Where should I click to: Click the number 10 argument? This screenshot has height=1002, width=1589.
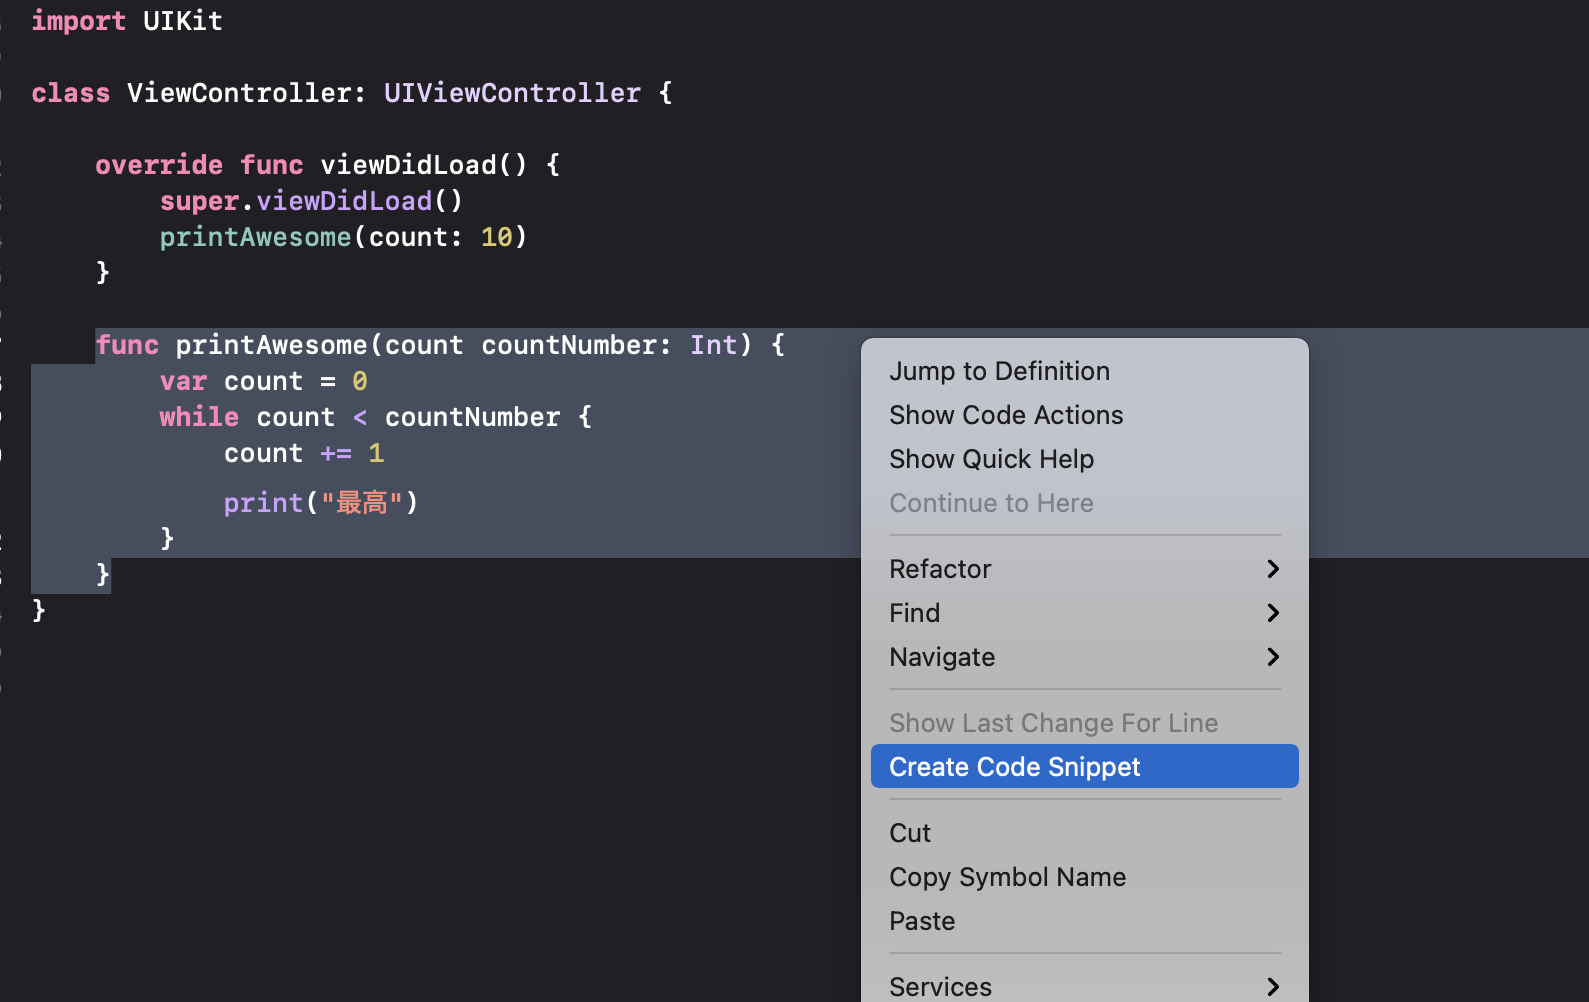tap(496, 237)
